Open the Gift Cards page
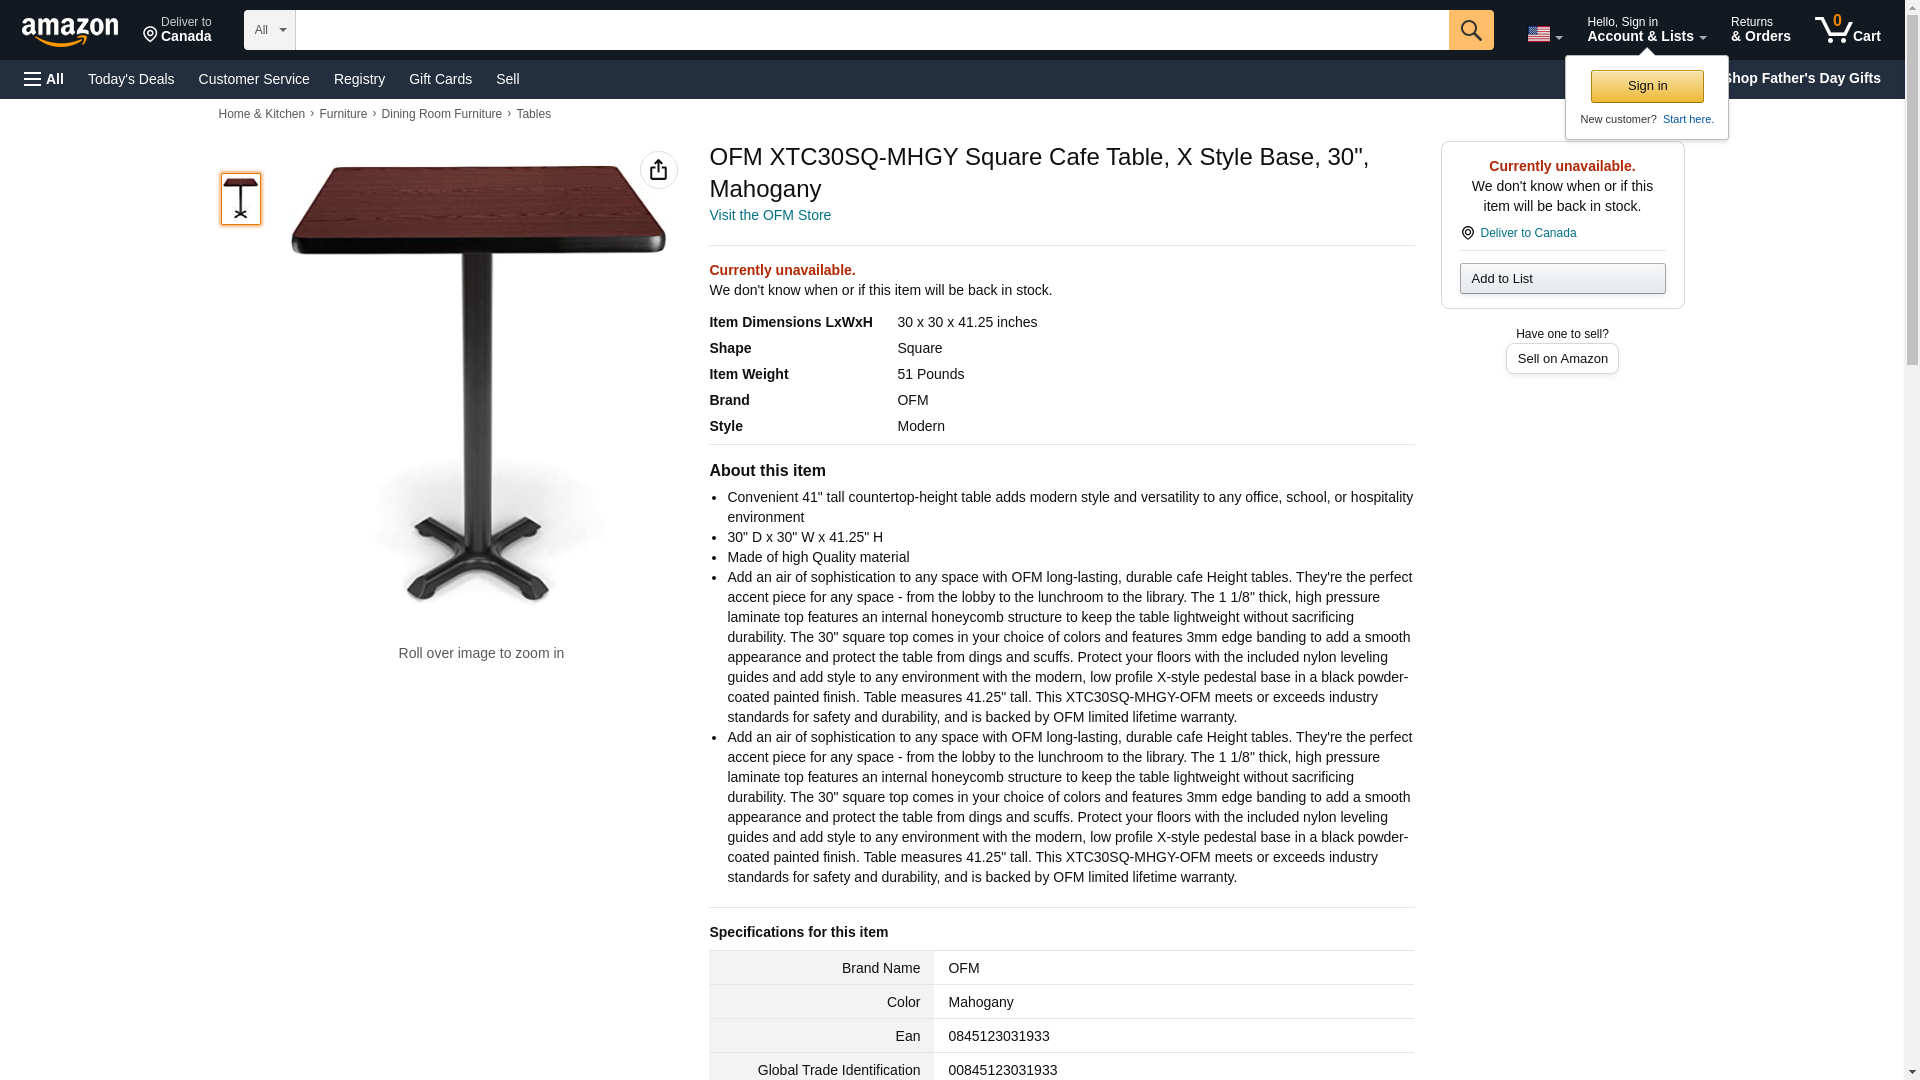 coord(440,79)
